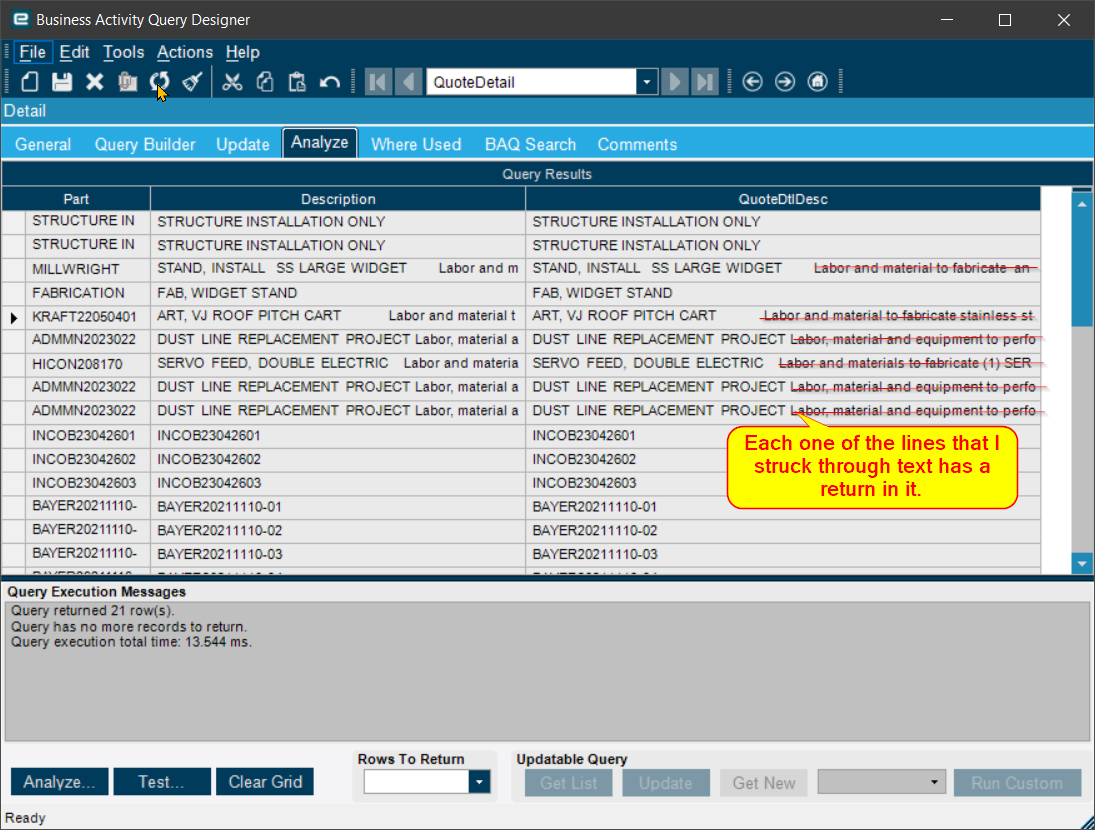
Task: Open the Rows To Return dropdown
Action: 479,782
